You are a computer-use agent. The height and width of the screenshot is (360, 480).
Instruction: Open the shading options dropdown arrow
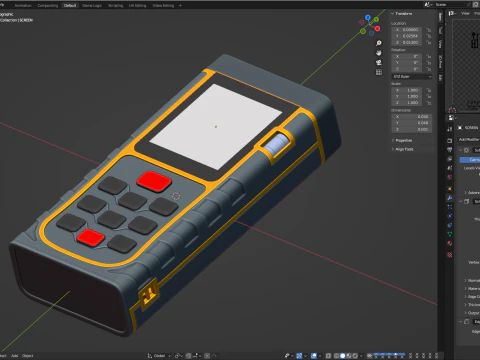pyautogui.click(x=361, y=356)
